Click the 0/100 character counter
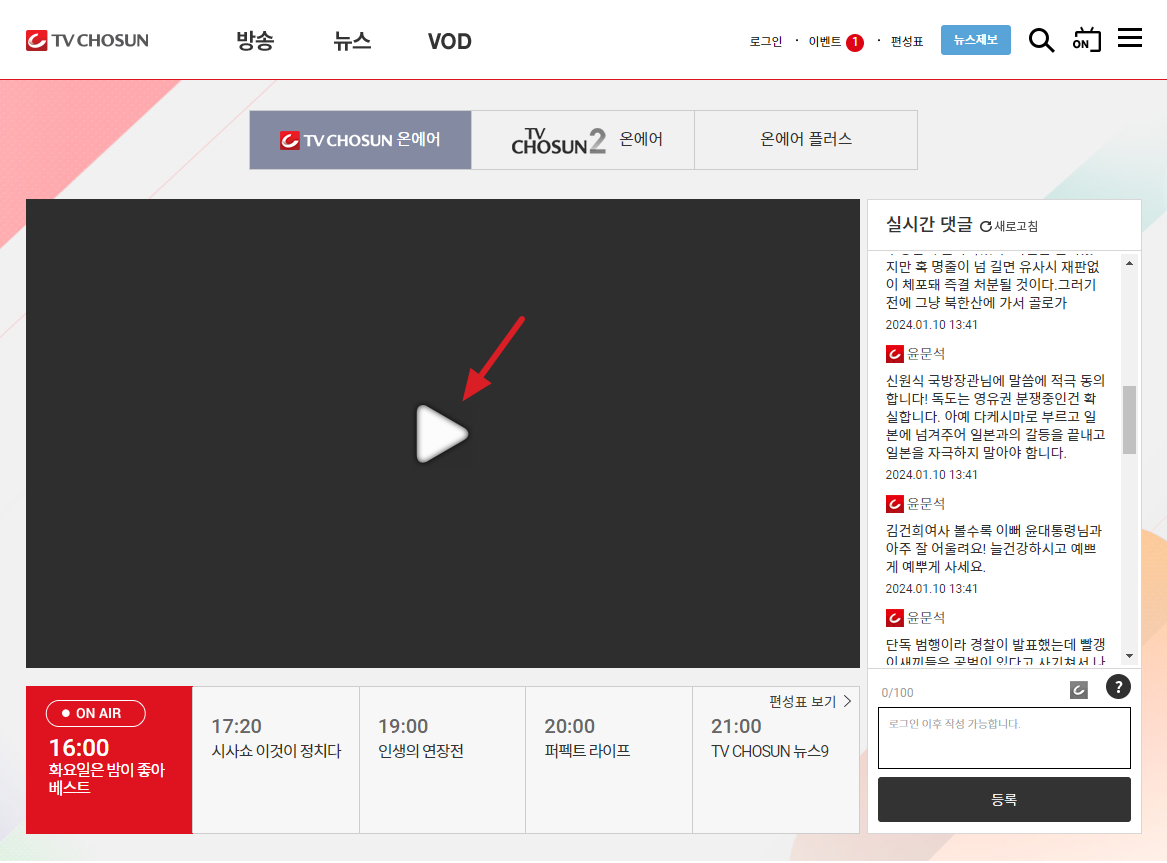This screenshot has width=1167, height=863. pos(898,693)
